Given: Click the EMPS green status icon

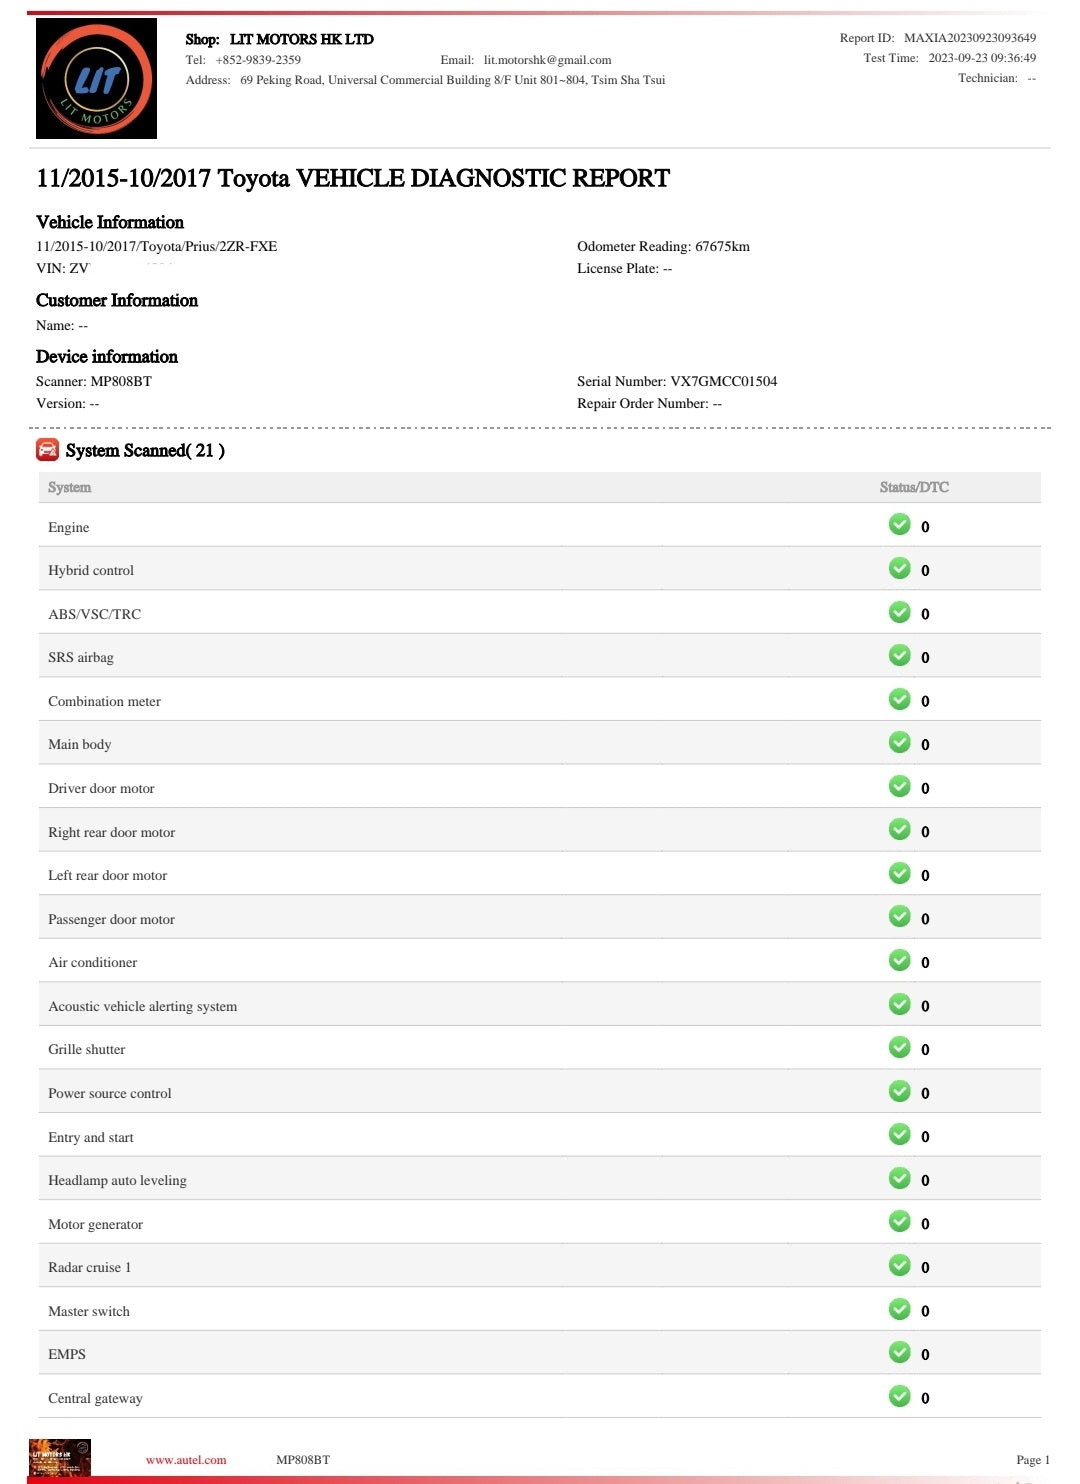Looking at the screenshot, I should pyautogui.click(x=900, y=1353).
